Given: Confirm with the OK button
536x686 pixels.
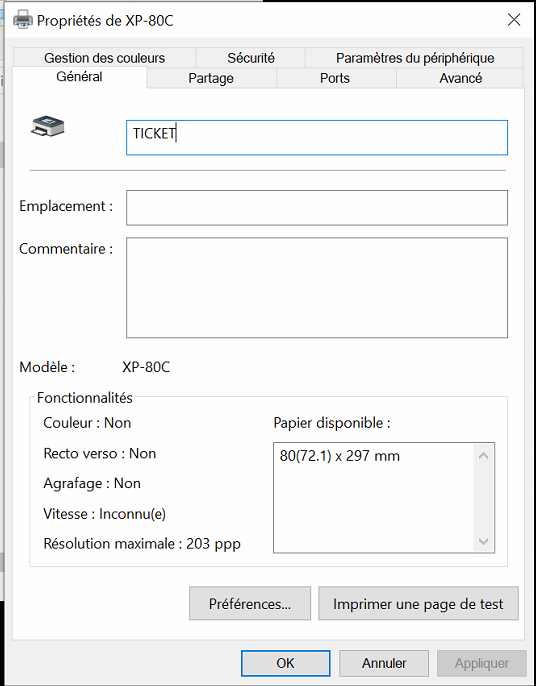Looking at the screenshot, I should pyautogui.click(x=285, y=663).
